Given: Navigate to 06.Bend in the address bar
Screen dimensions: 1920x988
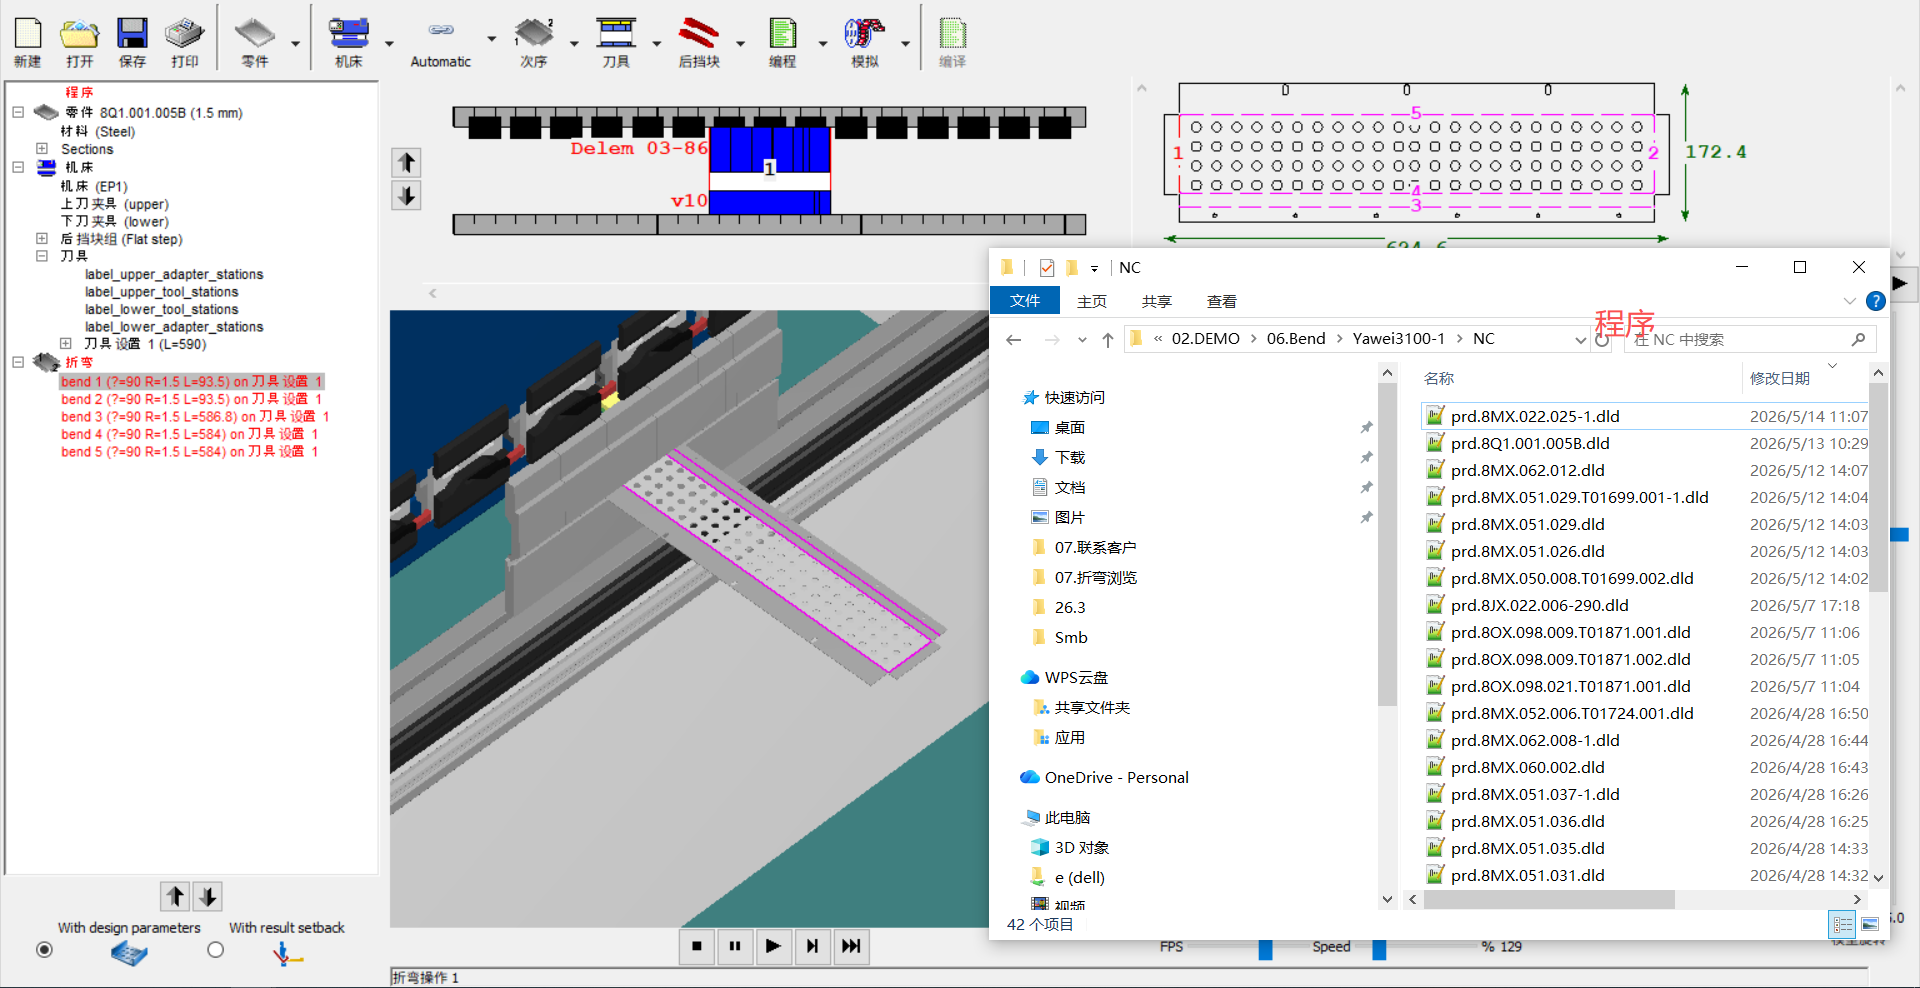Looking at the screenshot, I should point(1296,339).
